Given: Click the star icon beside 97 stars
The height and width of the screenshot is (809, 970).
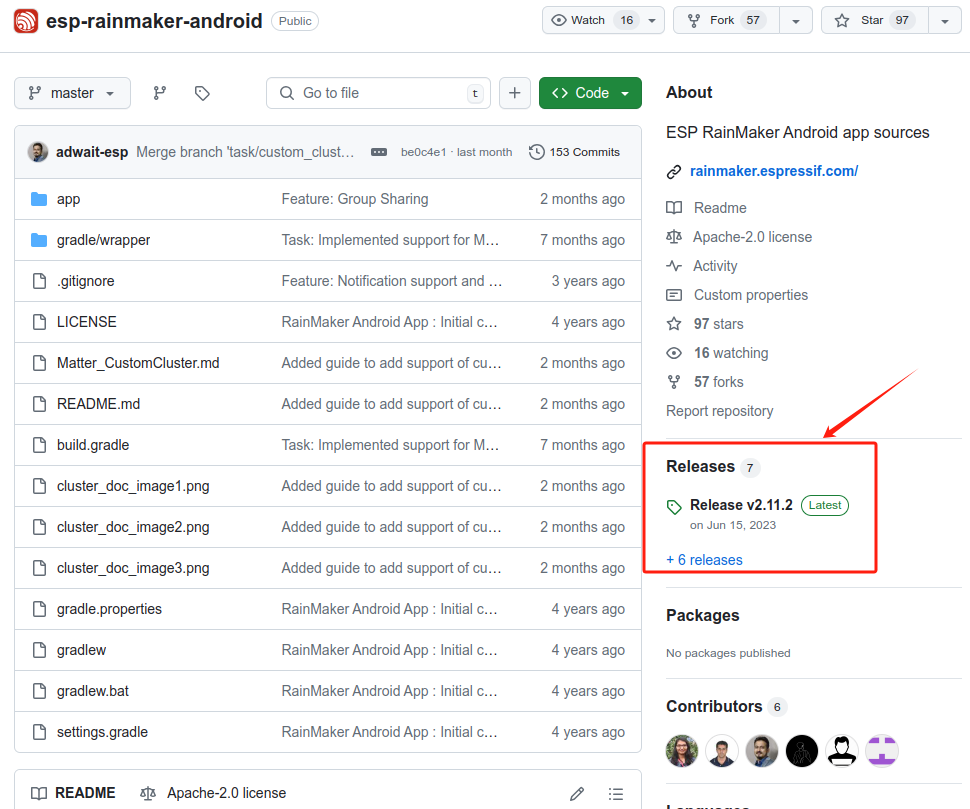Looking at the screenshot, I should [x=674, y=324].
